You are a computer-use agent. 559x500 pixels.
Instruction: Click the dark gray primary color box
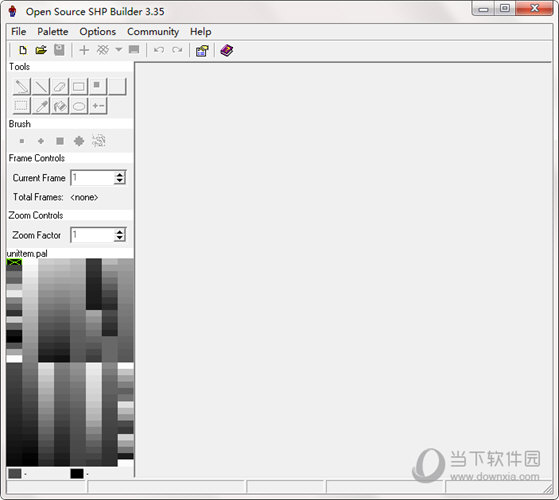coord(15,474)
